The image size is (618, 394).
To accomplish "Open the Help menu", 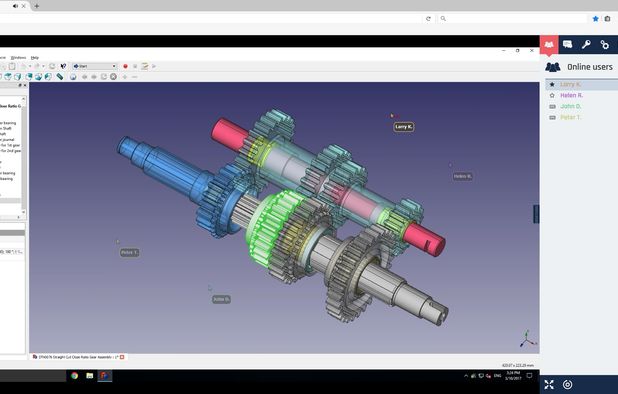I will click(35, 58).
